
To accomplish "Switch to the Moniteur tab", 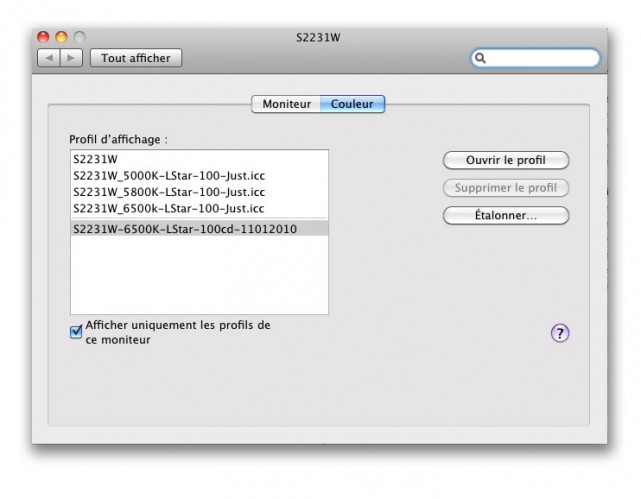I will tap(286, 104).
